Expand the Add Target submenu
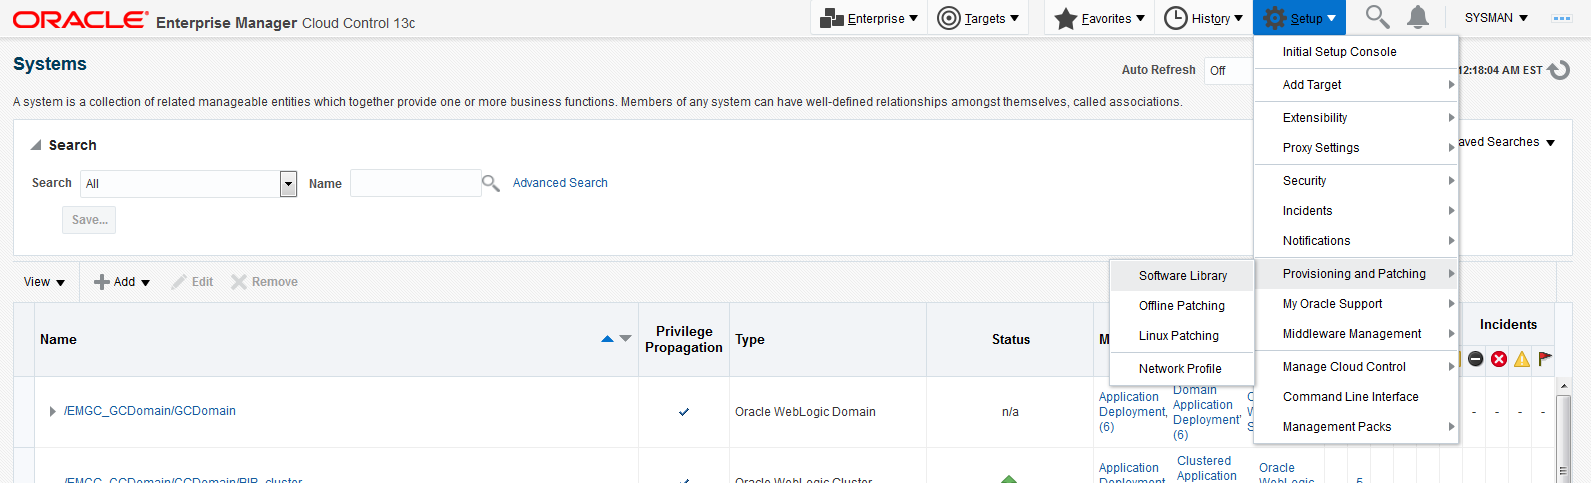Screen dimensions: 1591x483 point(1355,85)
